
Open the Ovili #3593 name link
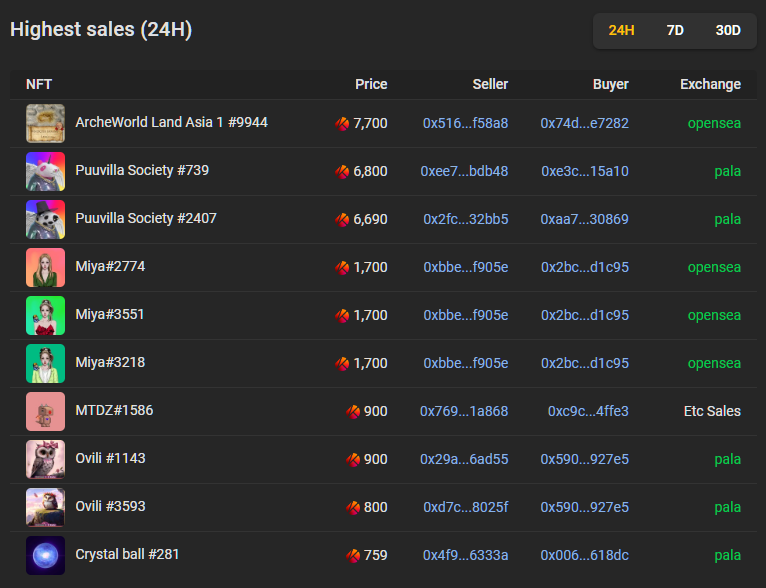[110, 506]
